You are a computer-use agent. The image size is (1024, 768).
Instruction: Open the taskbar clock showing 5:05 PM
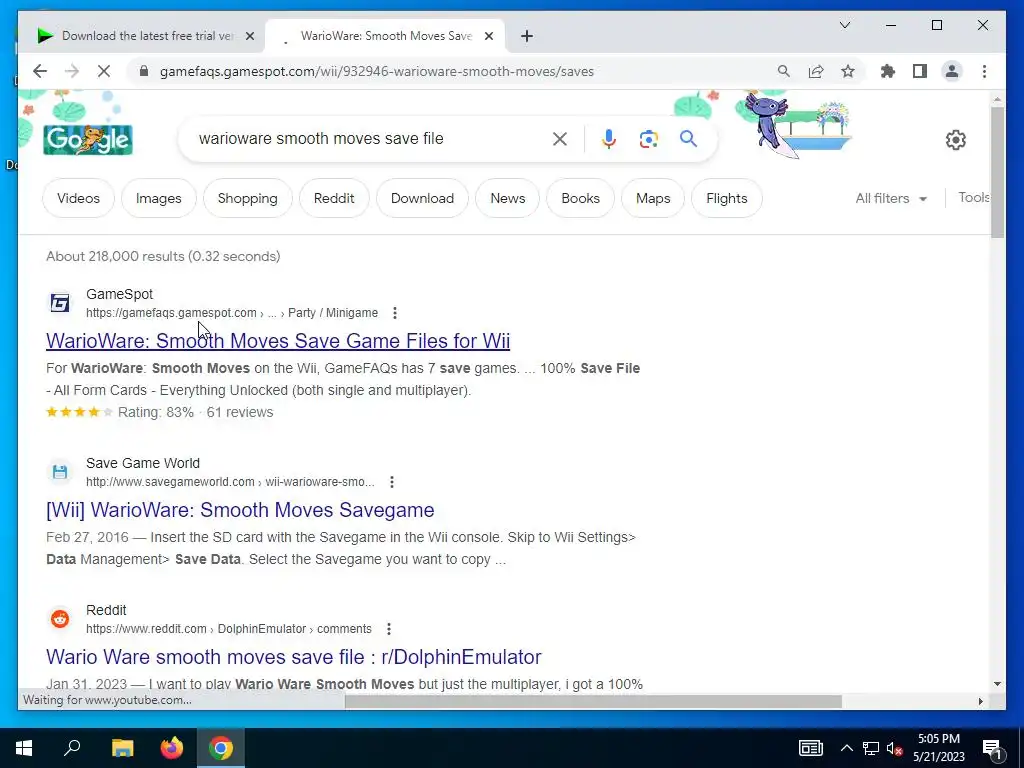tap(938, 748)
